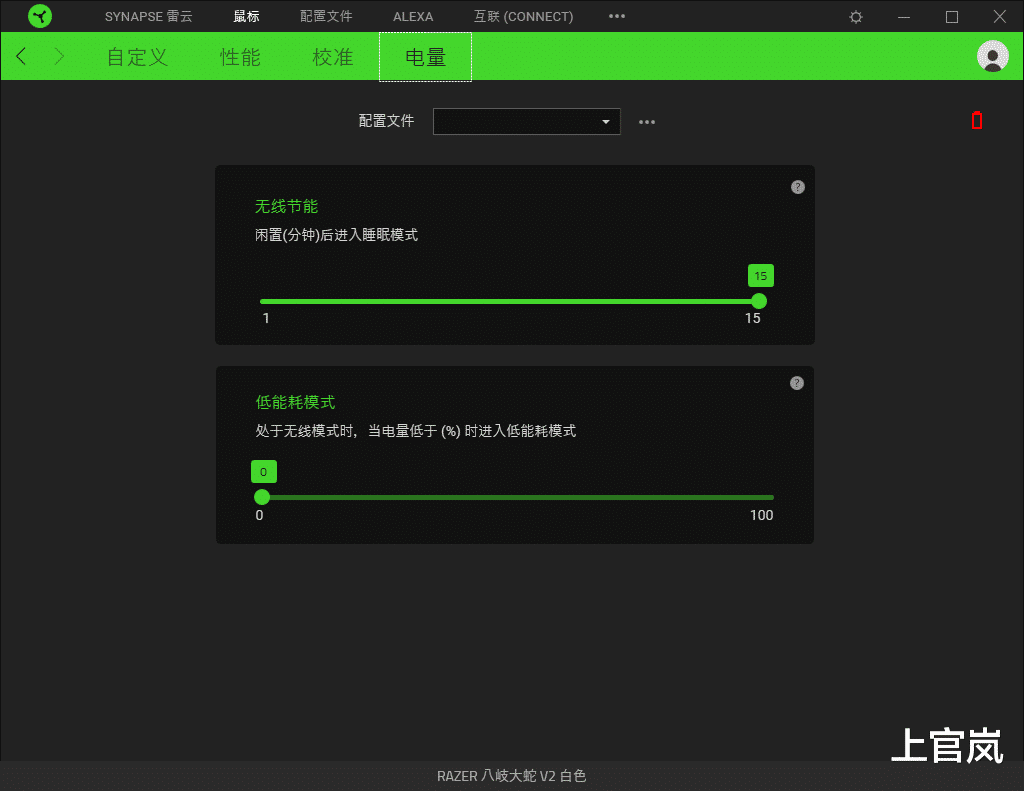Click the Razer logo icon
Screen dimensions: 1024x791
pyautogui.click(x=40, y=16)
